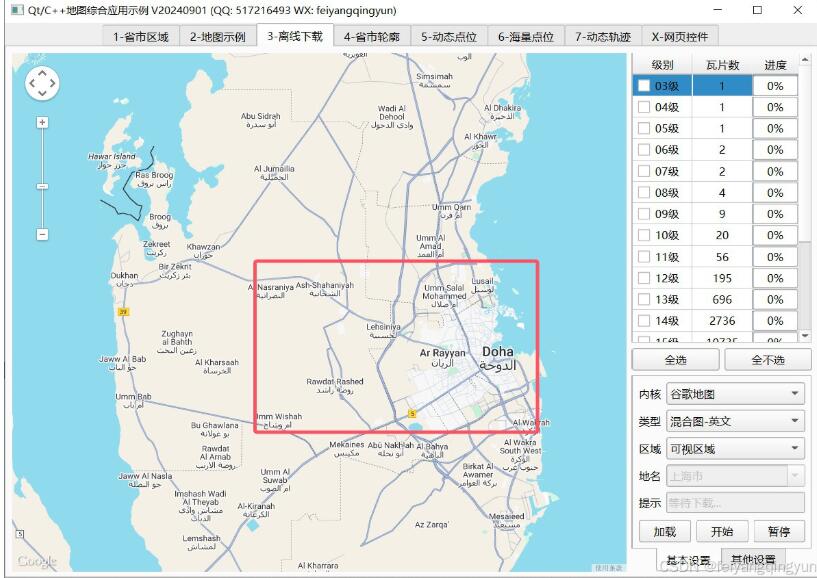The image size is (817, 578).
Task: Pan the map up with the top arrow
Action: (42, 72)
